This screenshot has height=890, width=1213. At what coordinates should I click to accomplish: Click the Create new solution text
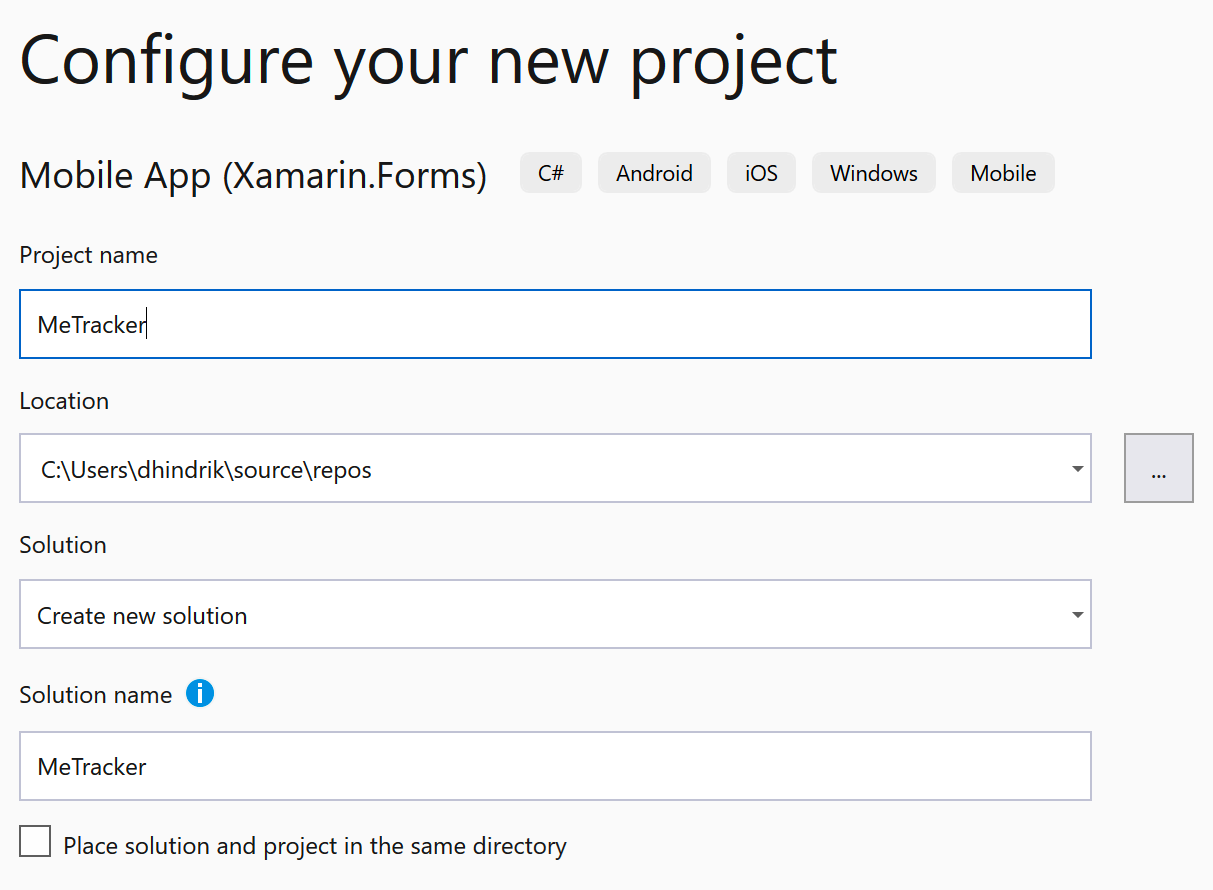[x=142, y=616]
